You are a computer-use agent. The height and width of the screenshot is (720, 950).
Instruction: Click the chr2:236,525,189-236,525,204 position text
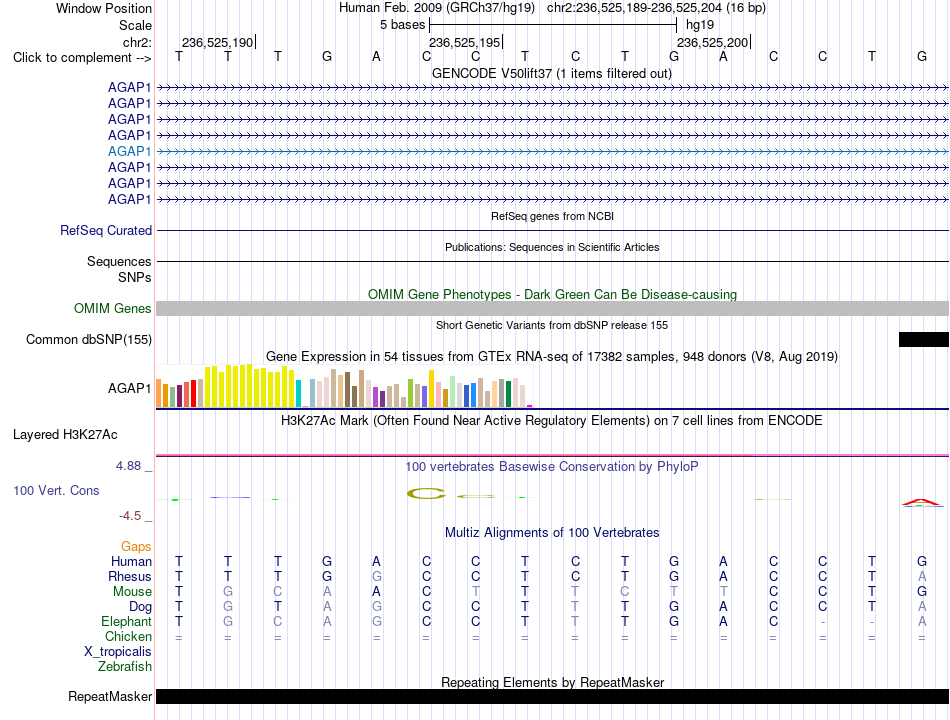coord(656,8)
